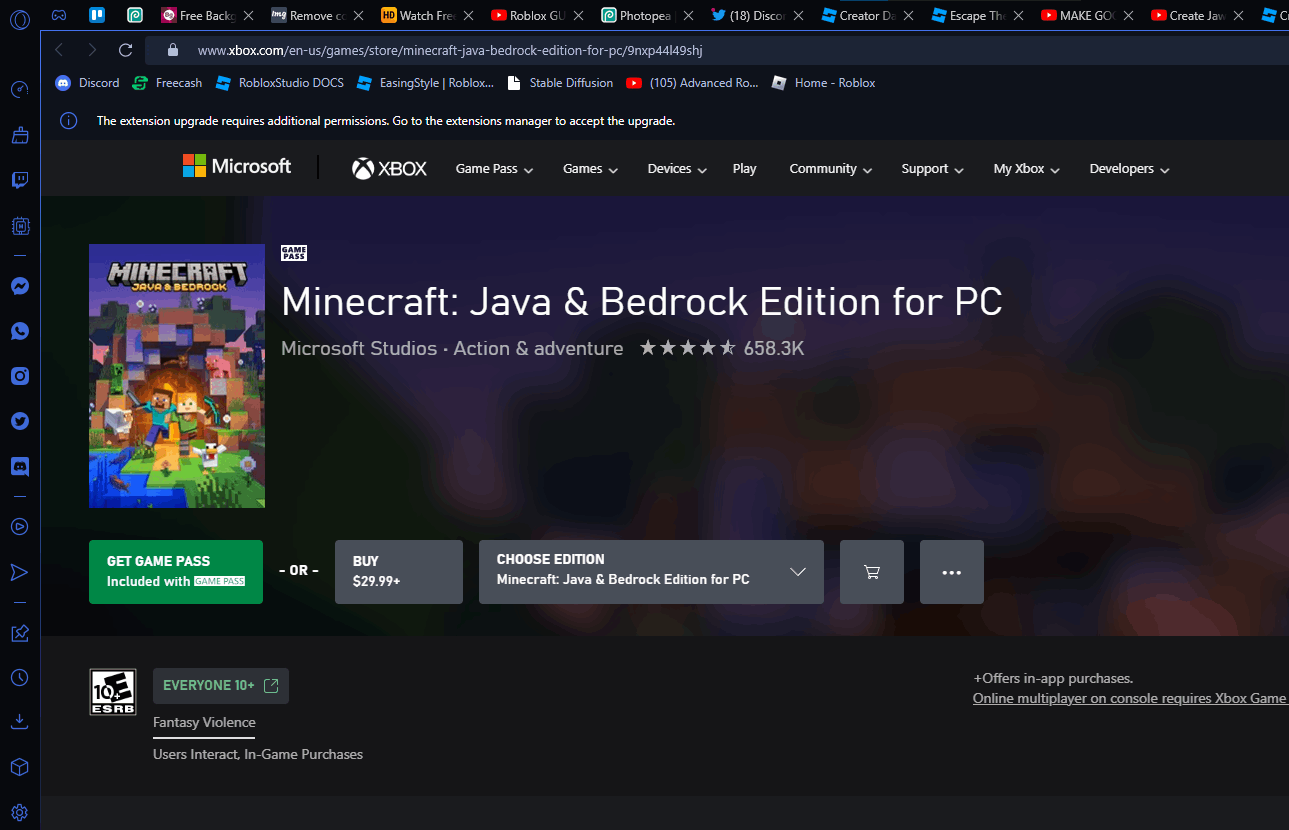
Task: Click the Buy $29.99+ button
Action: click(399, 572)
